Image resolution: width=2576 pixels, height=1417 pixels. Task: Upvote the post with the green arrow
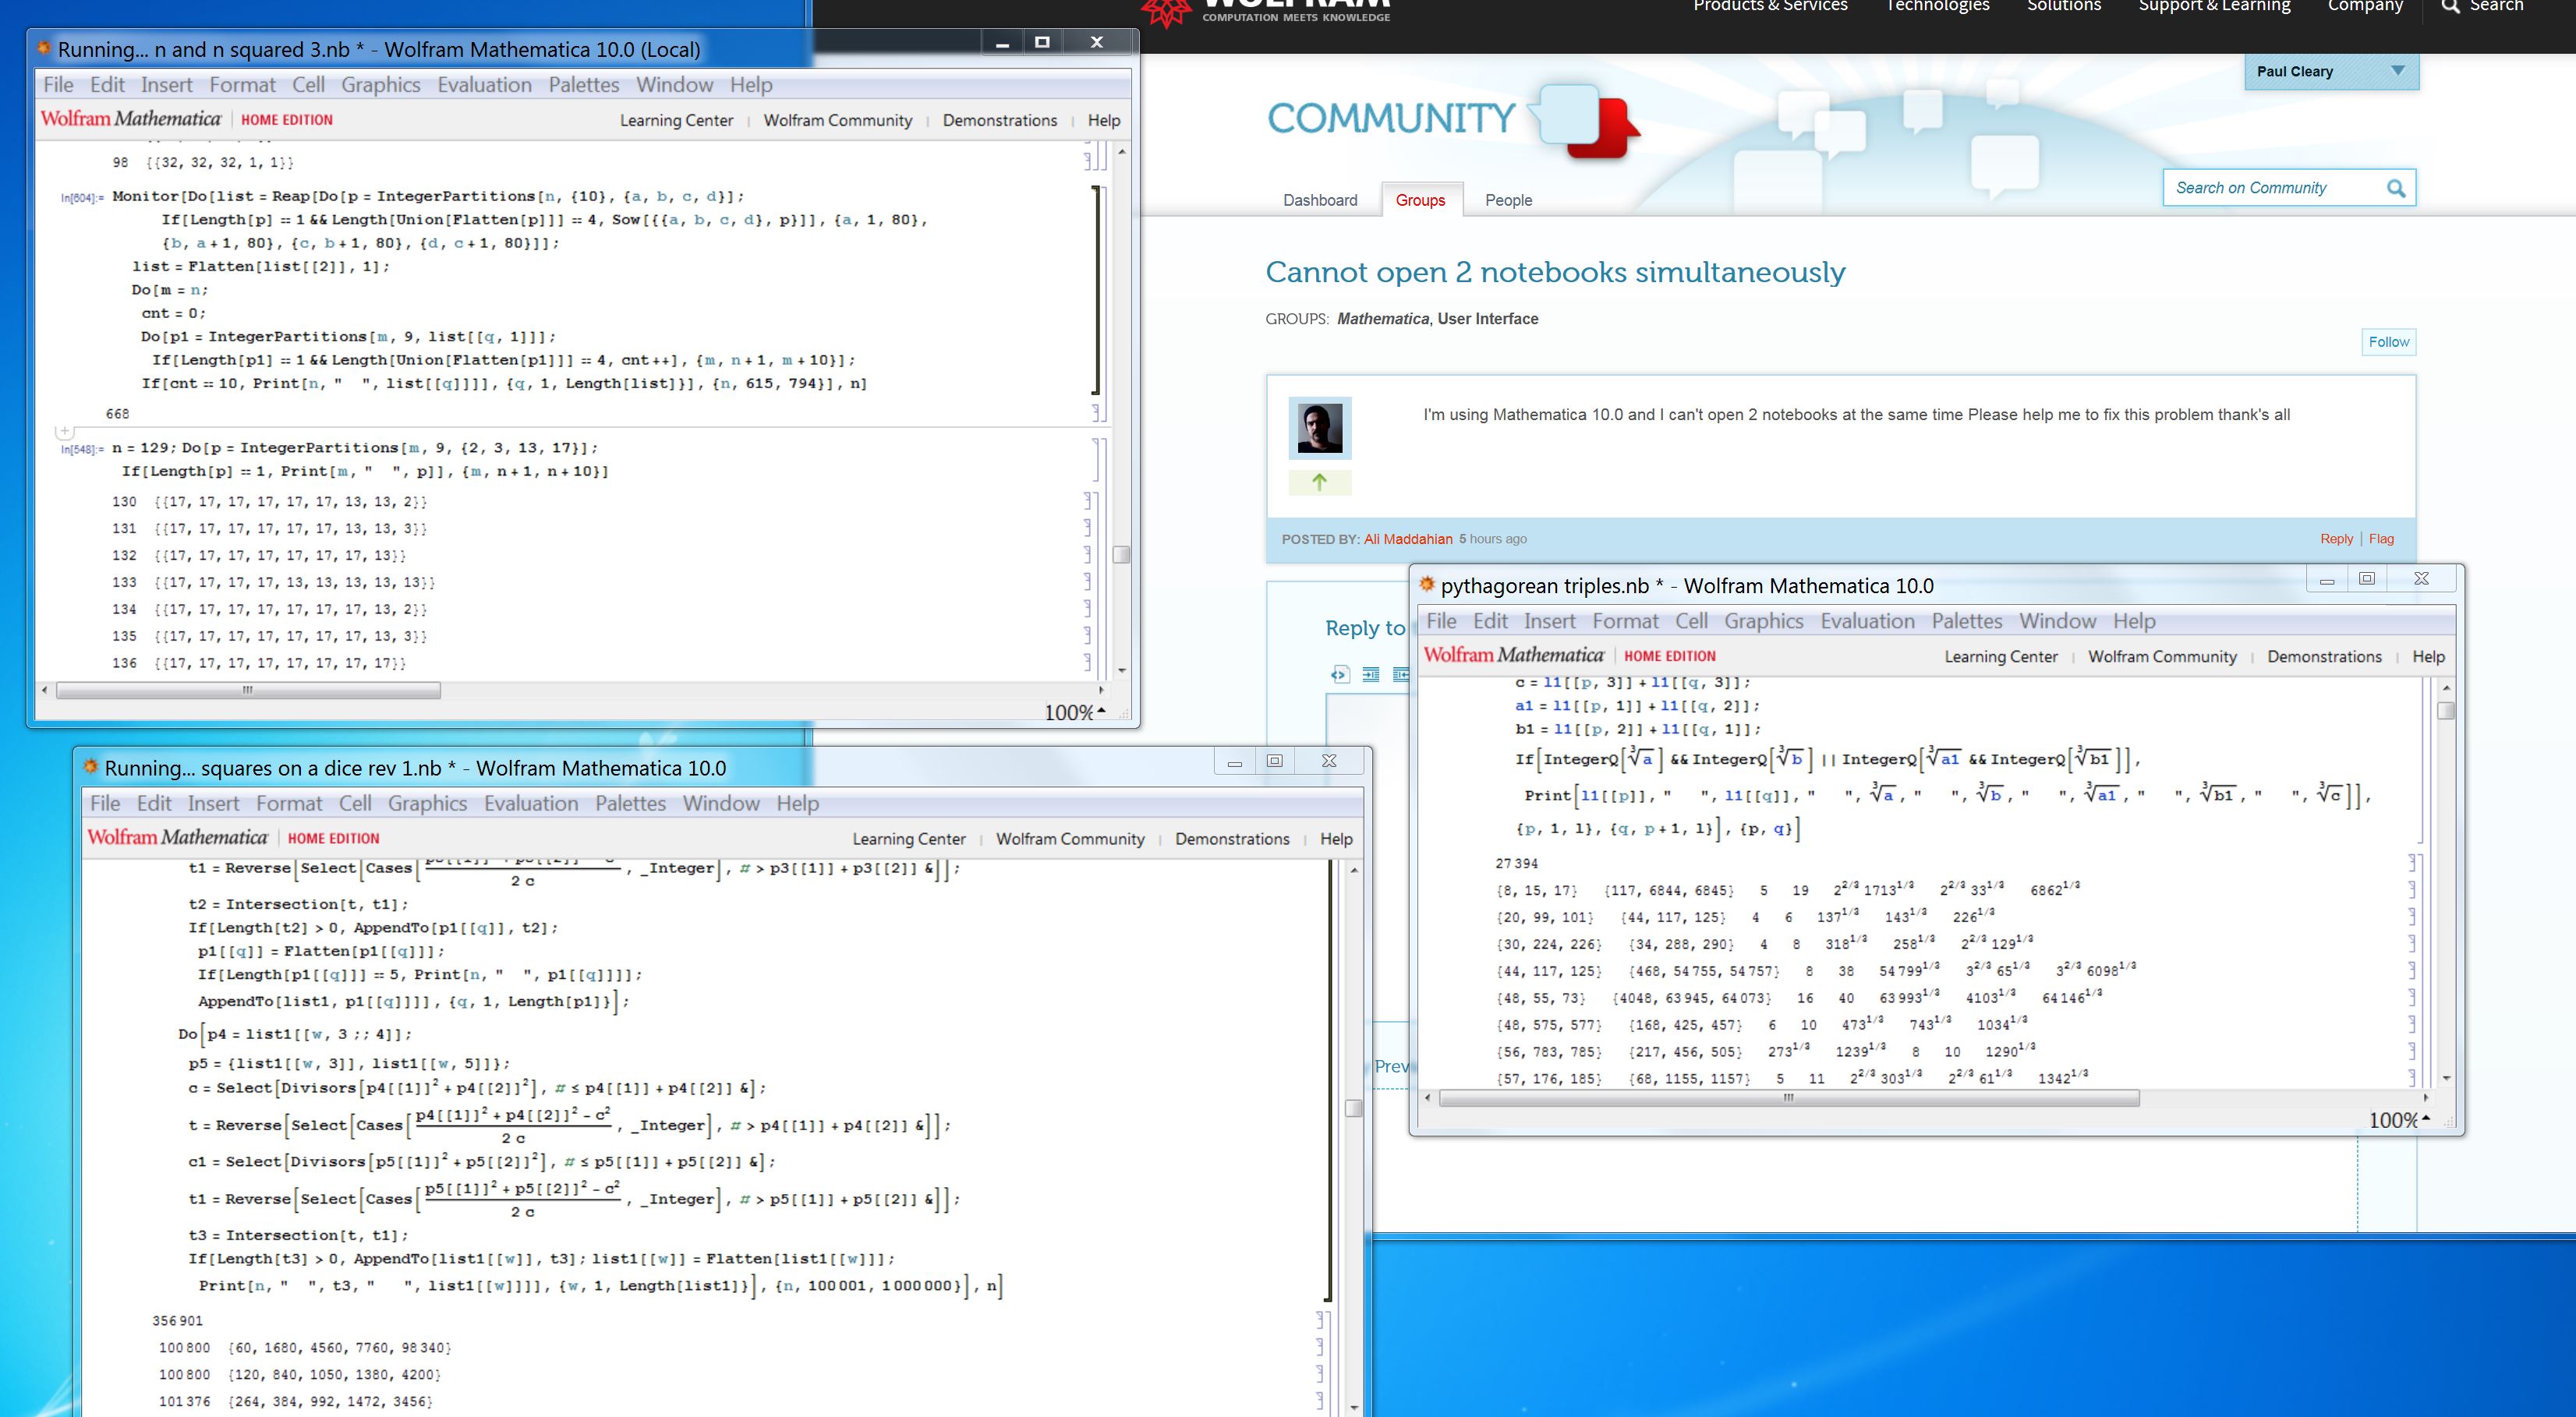(x=1320, y=482)
